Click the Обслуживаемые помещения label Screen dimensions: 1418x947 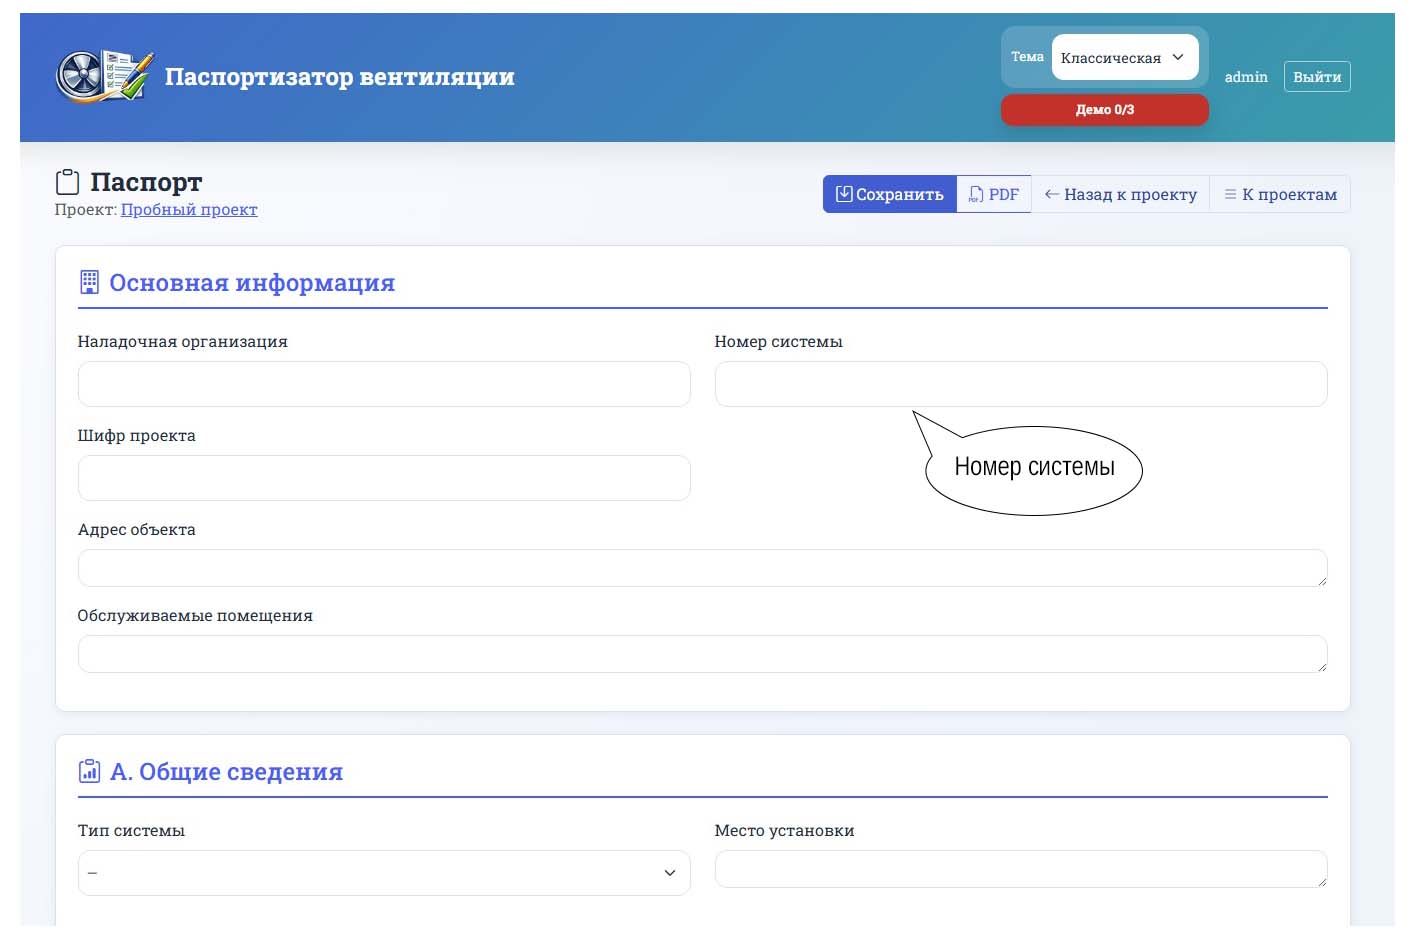[195, 616]
